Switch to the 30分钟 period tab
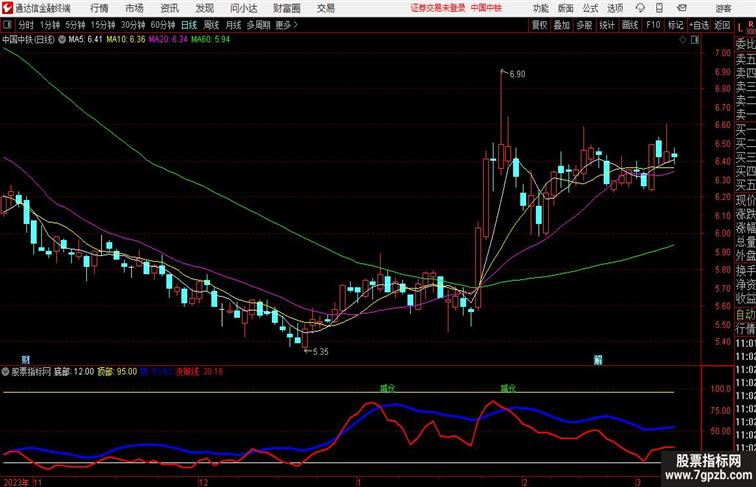The height and width of the screenshot is (487, 756). (x=133, y=25)
